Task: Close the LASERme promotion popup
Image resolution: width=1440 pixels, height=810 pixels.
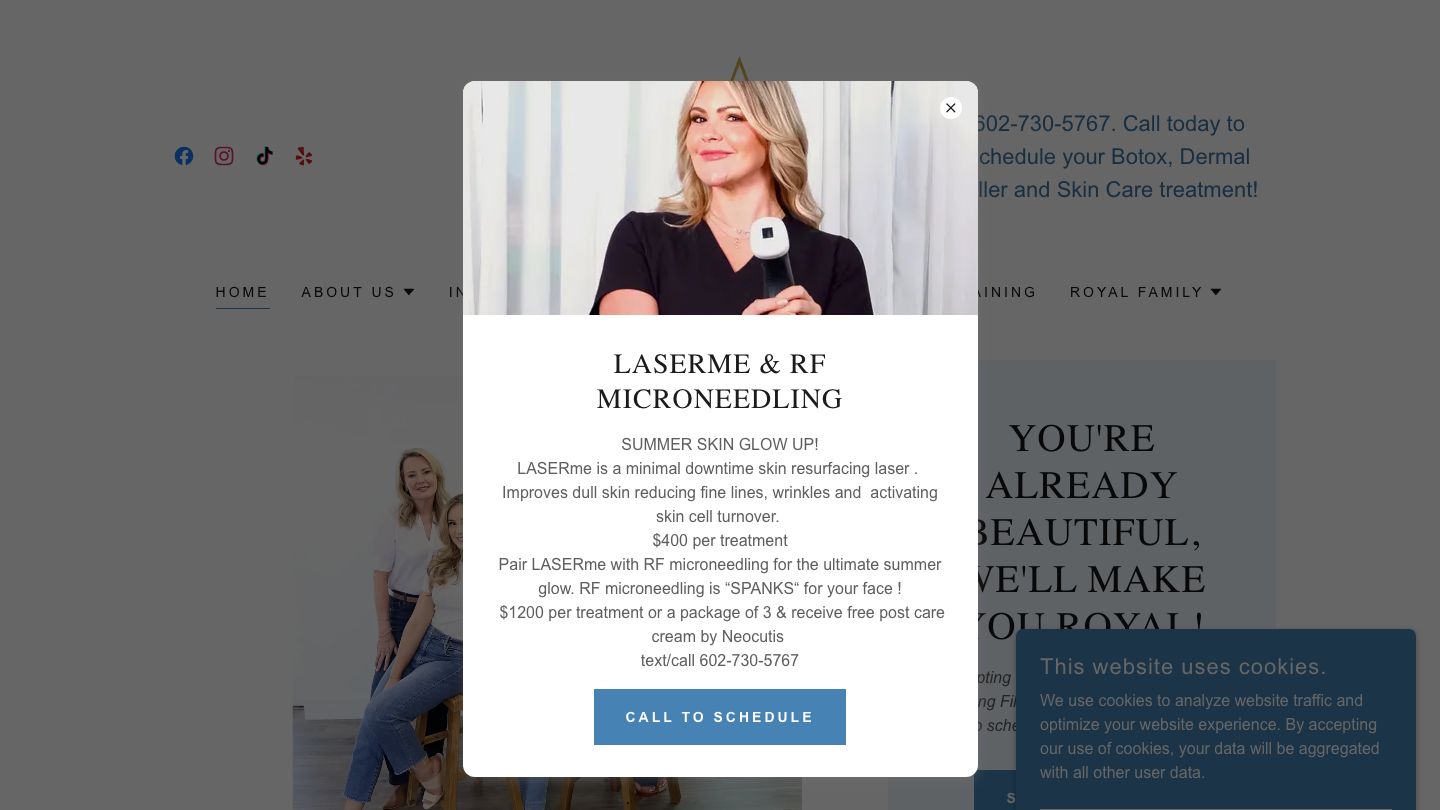Action: click(951, 108)
